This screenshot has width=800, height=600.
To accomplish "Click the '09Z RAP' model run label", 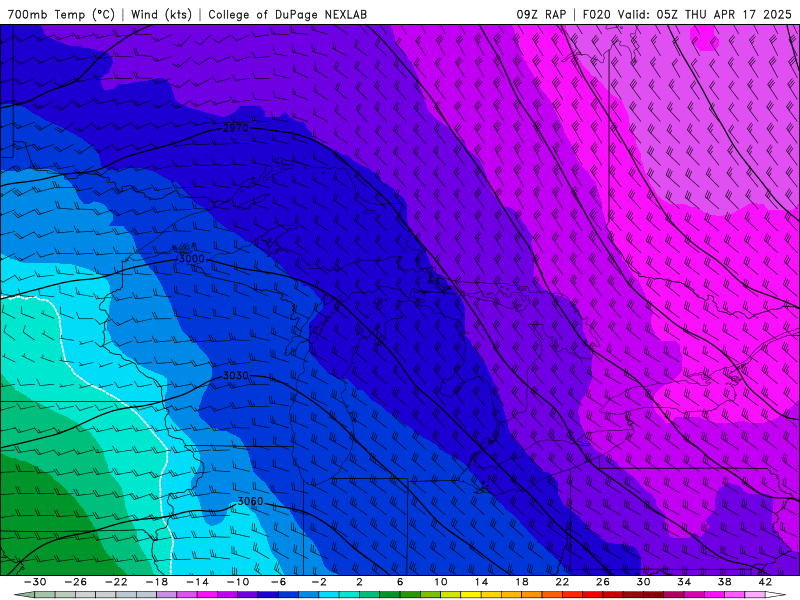I will pyautogui.click(x=541, y=14).
